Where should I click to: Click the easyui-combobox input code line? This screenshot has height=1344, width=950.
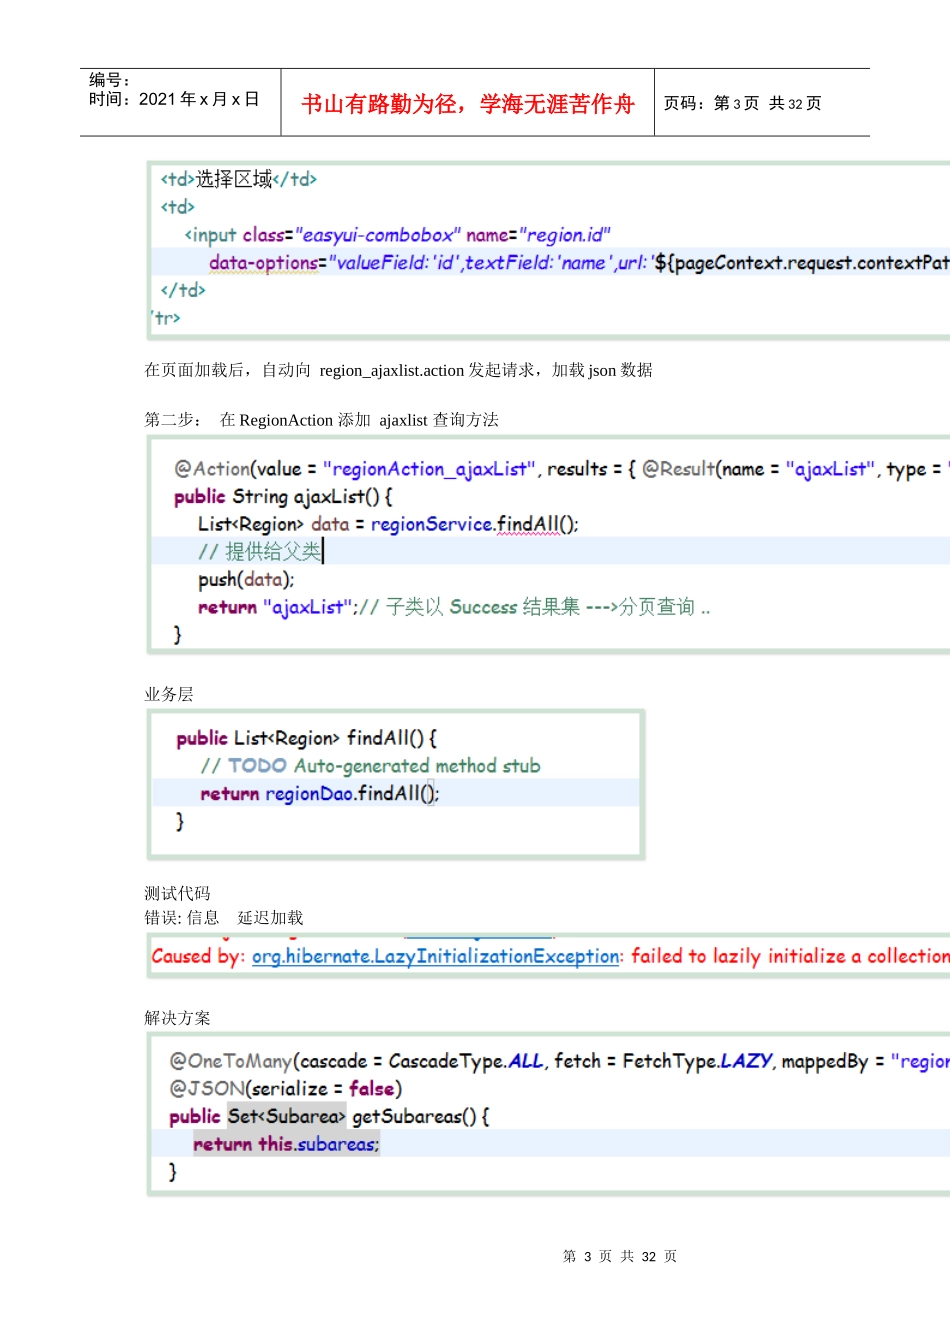tap(397, 235)
